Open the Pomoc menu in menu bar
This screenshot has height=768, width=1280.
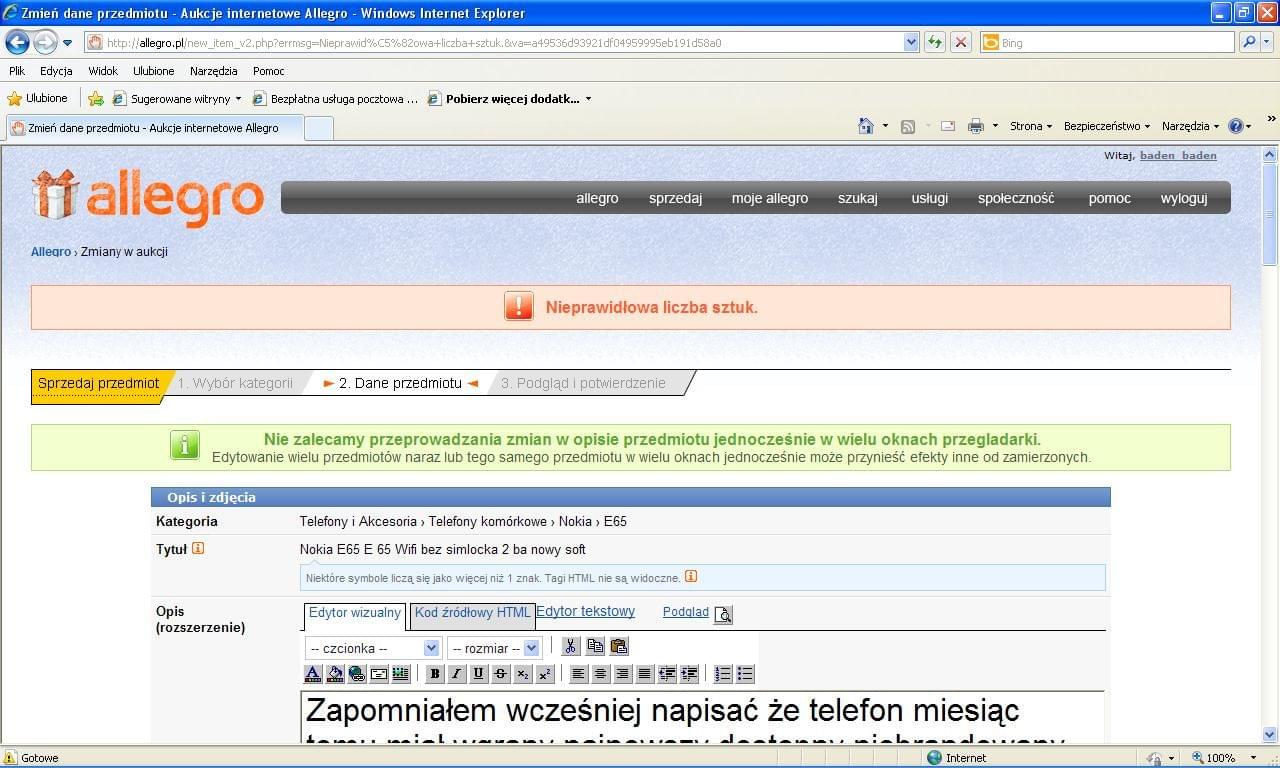point(268,71)
